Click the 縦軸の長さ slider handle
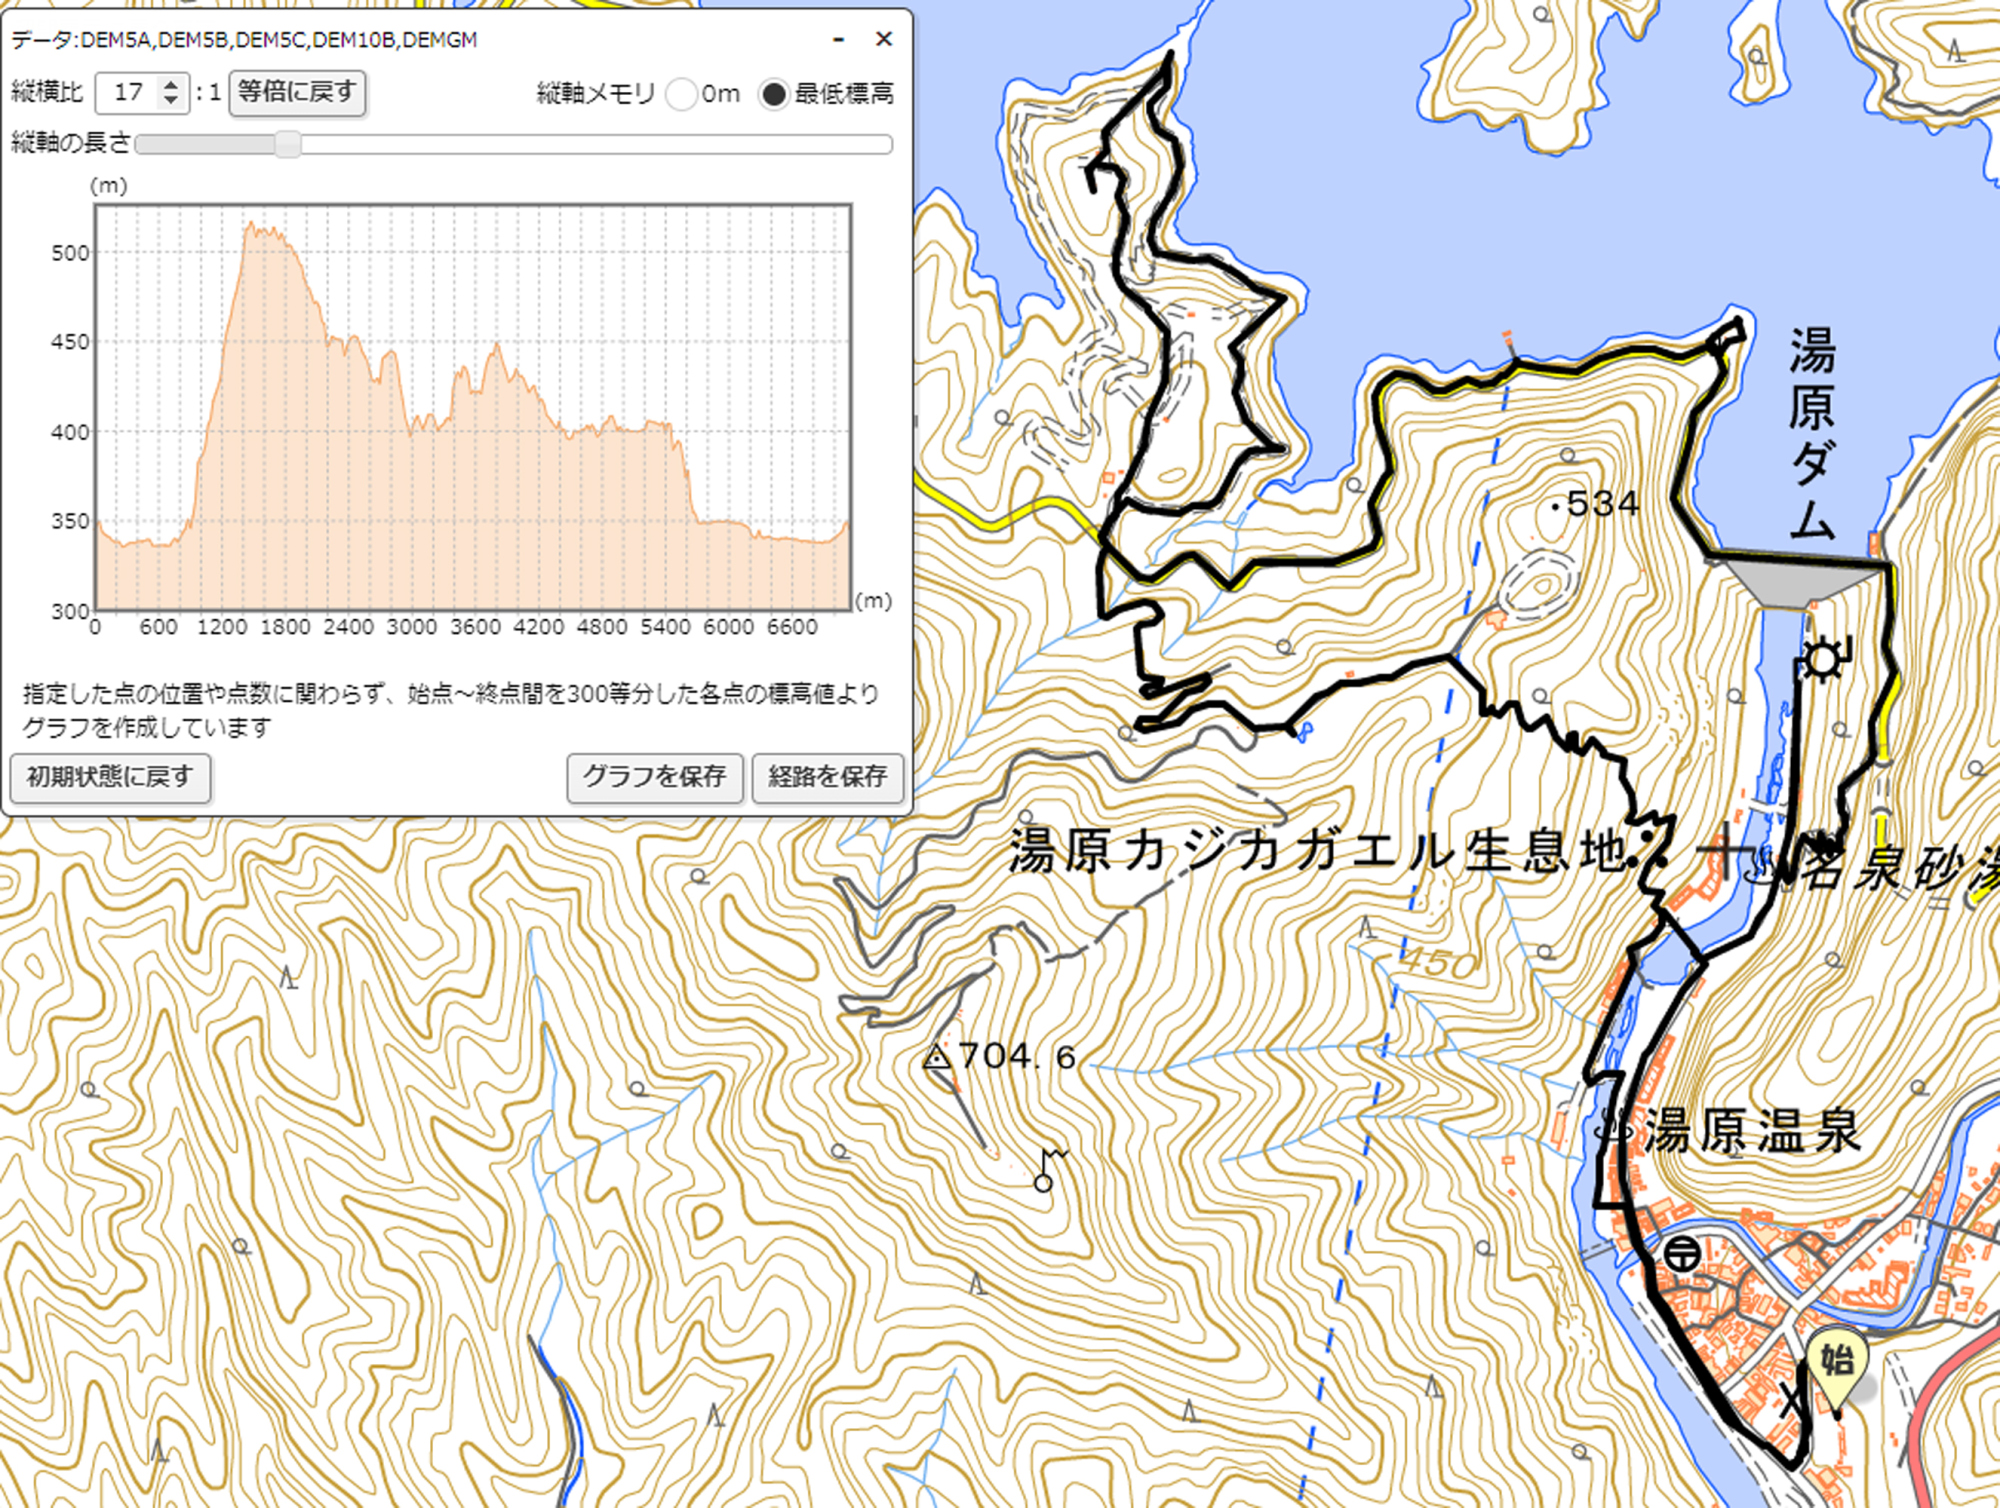 tap(288, 144)
